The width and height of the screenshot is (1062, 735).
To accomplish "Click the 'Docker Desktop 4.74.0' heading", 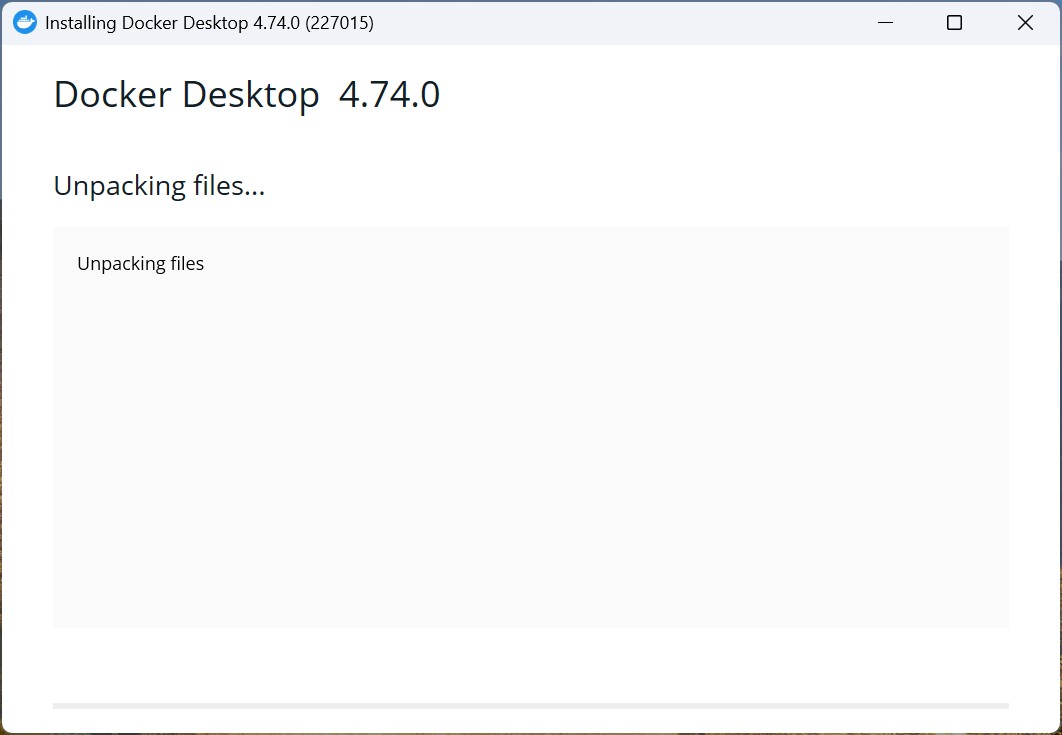I will (247, 94).
